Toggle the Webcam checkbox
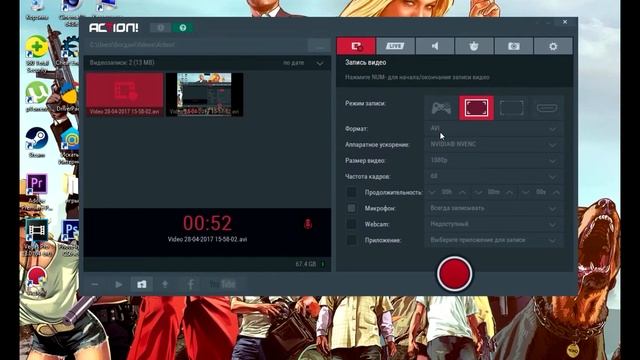 coord(351,224)
